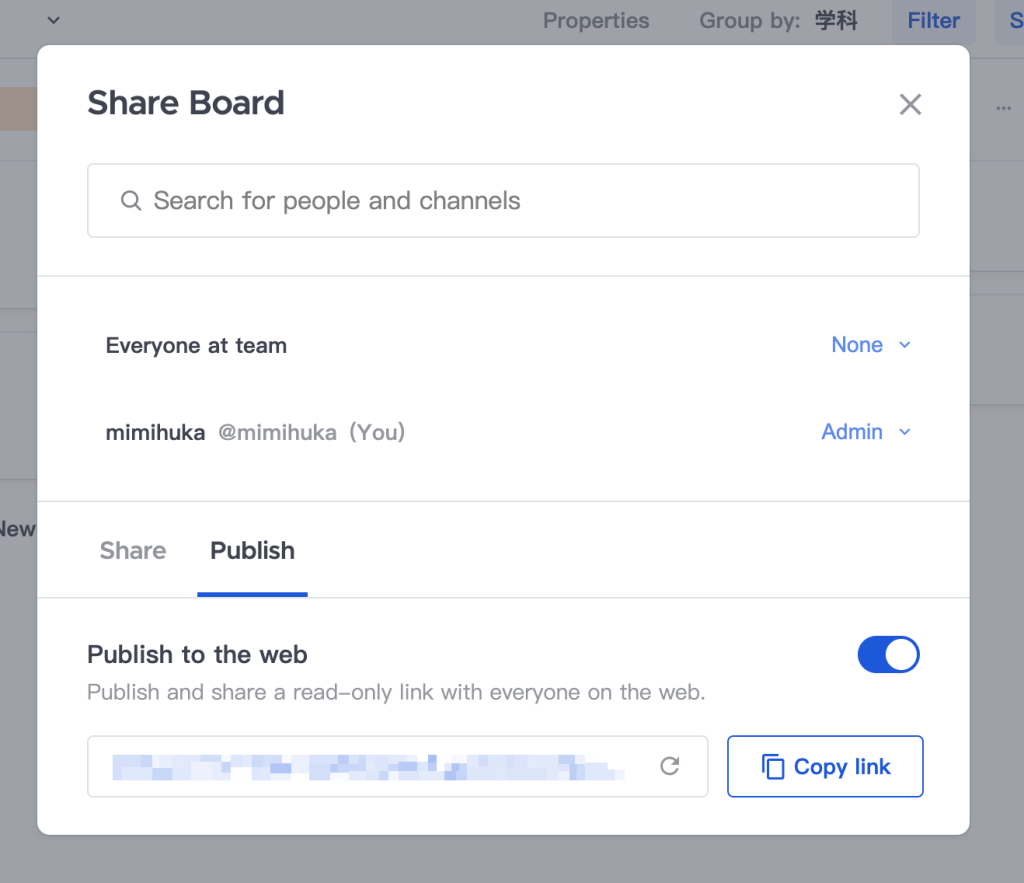Open the Admin role dropdown for mimihuka
This screenshot has width=1024, height=883.
pyautogui.click(x=853, y=432)
